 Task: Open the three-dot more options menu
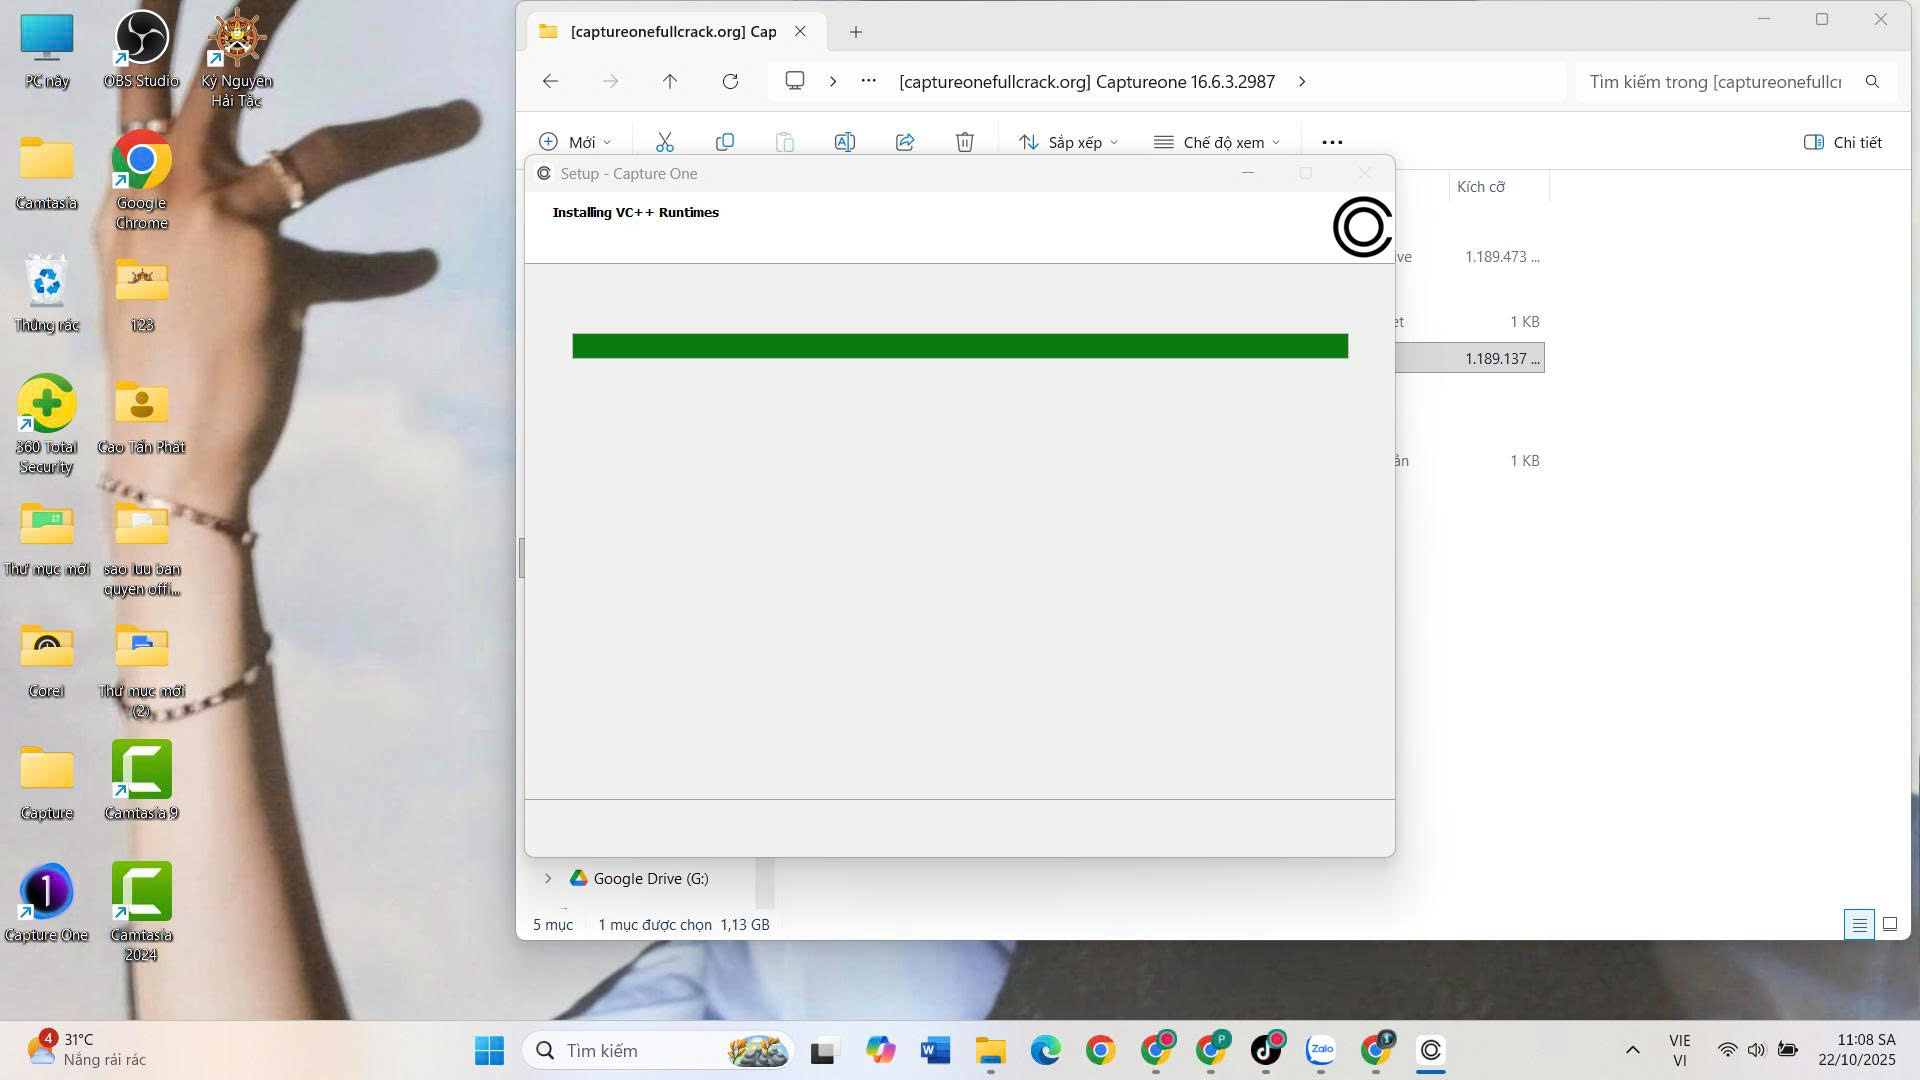tap(1331, 142)
